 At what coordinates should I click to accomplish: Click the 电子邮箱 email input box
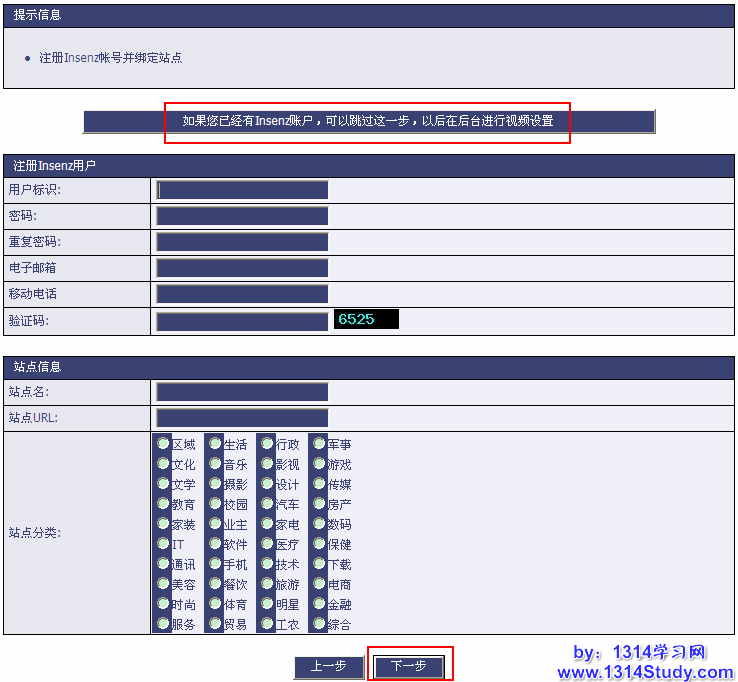pos(242,268)
